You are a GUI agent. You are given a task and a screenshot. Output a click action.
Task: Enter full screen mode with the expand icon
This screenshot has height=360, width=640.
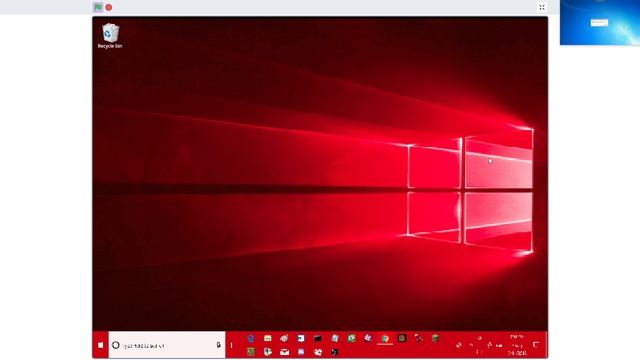(x=542, y=7)
